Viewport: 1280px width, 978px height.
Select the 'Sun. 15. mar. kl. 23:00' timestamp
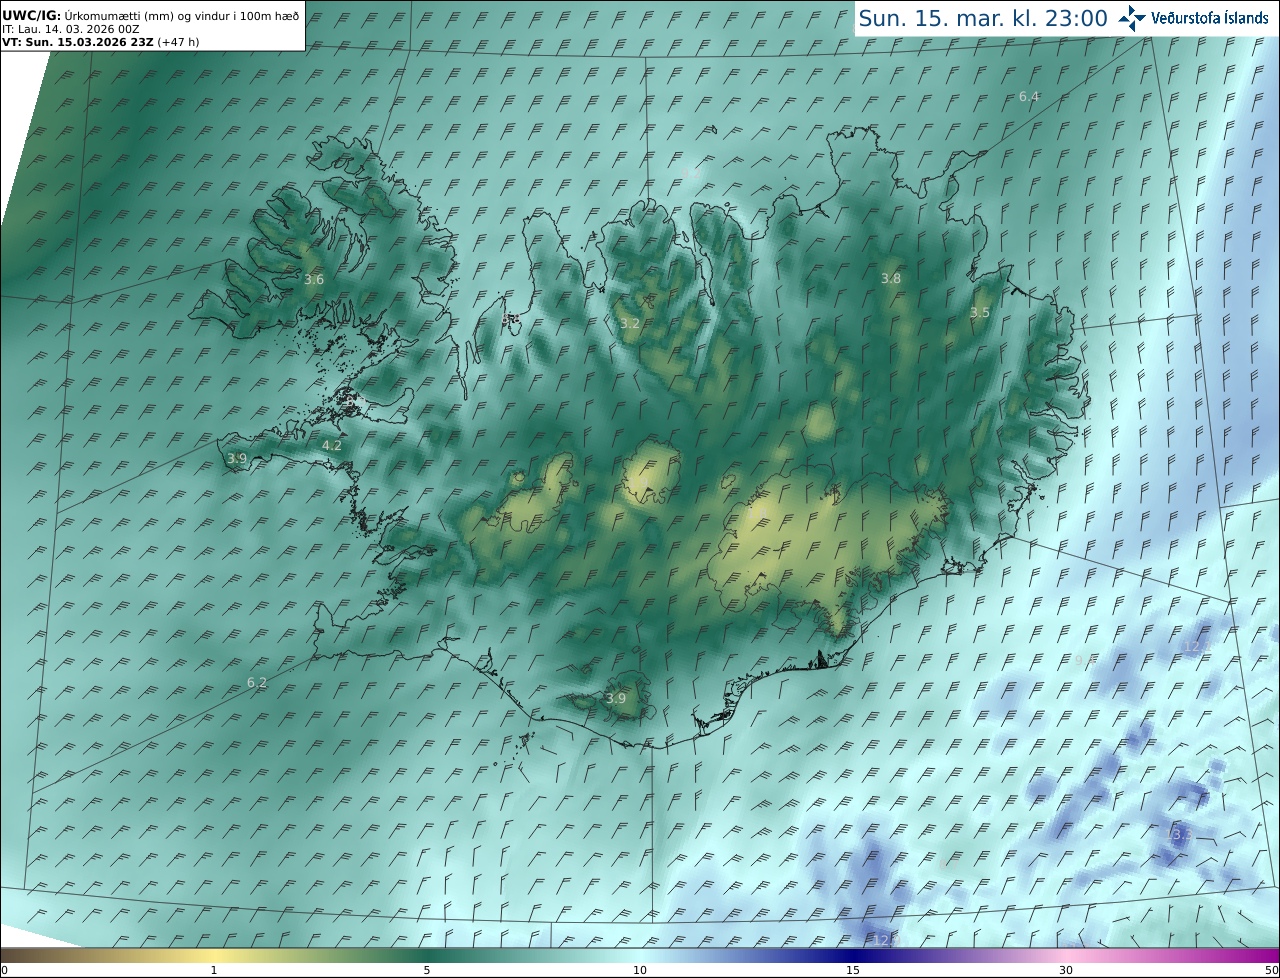coord(983,18)
